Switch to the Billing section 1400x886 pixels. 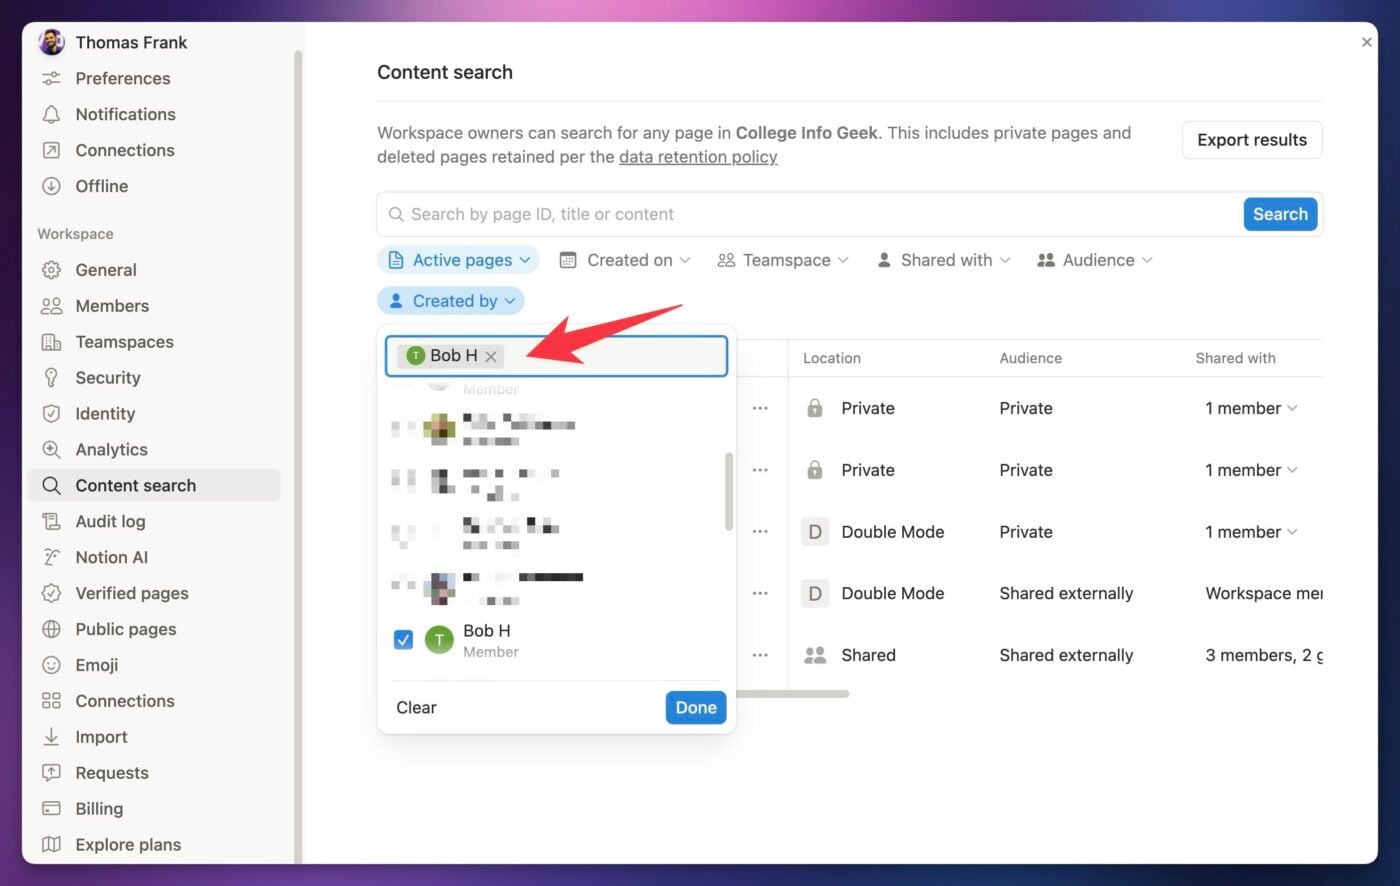tap(100, 808)
